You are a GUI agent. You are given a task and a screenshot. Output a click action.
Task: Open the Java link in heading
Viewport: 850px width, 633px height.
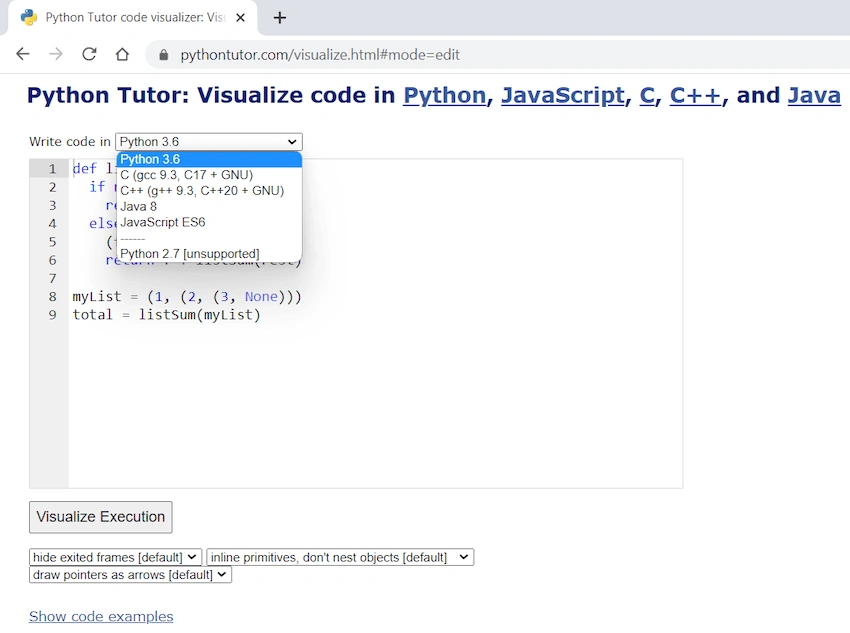814,95
